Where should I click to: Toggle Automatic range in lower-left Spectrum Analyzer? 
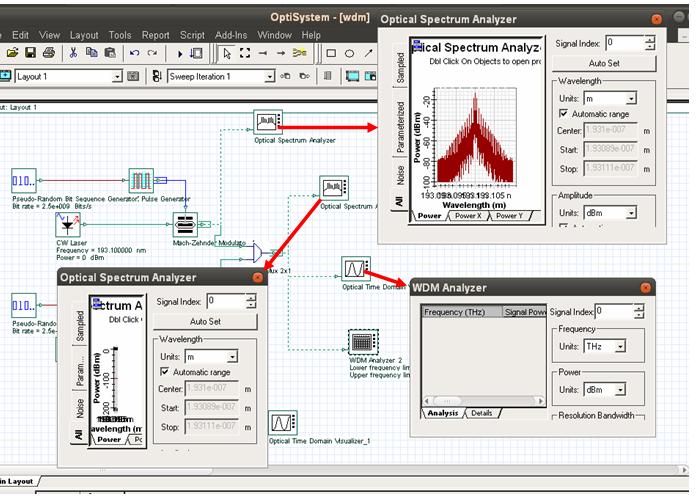tap(164, 371)
